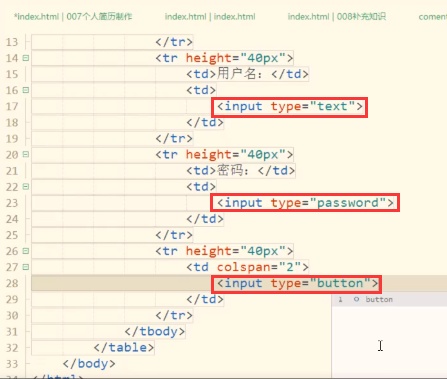Click the </td> tag on line 29
The height and width of the screenshot is (379, 447).
[x=205, y=299]
